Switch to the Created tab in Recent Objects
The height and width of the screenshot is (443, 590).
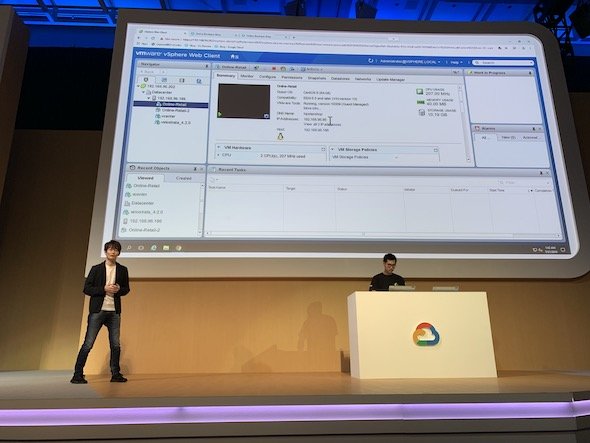coord(184,178)
